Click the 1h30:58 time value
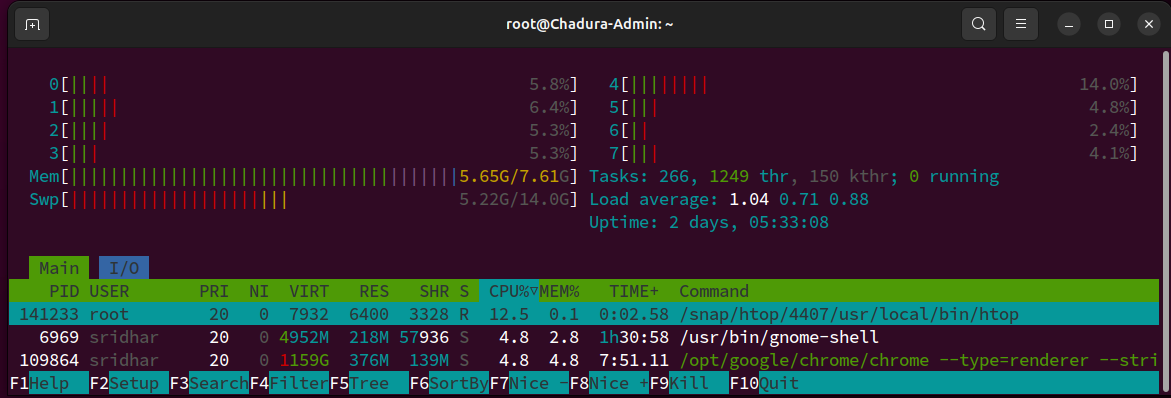This screenshot has height=398, width=1171. click(x=634, y=338)
